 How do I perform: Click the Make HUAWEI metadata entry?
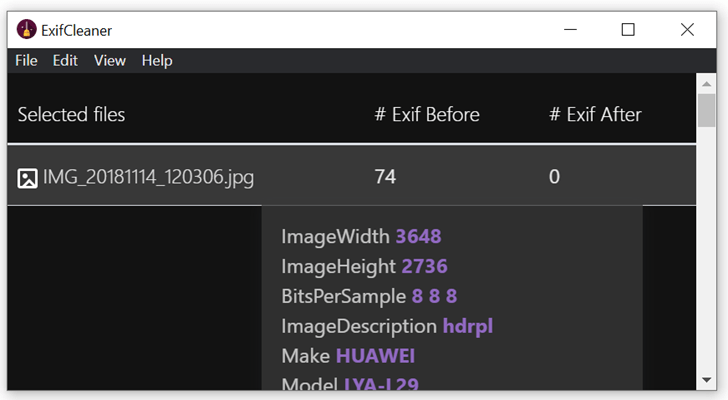click(x=348, y=356)
